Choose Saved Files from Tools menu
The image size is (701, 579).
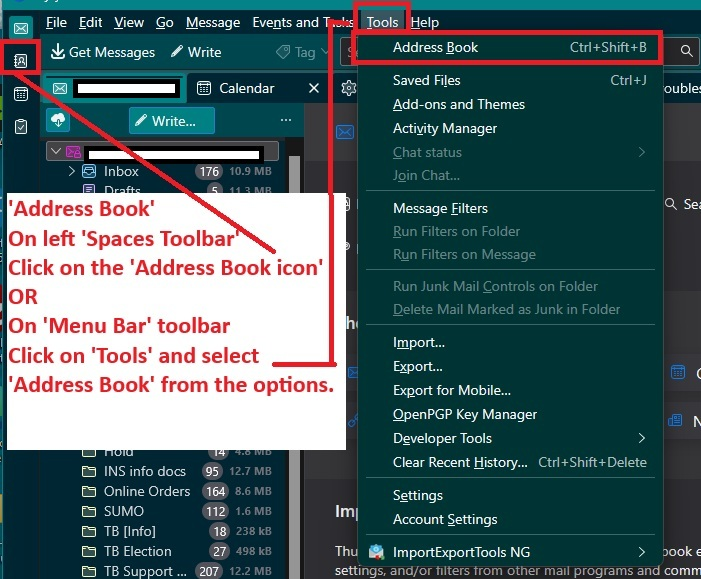coord(510,80)
